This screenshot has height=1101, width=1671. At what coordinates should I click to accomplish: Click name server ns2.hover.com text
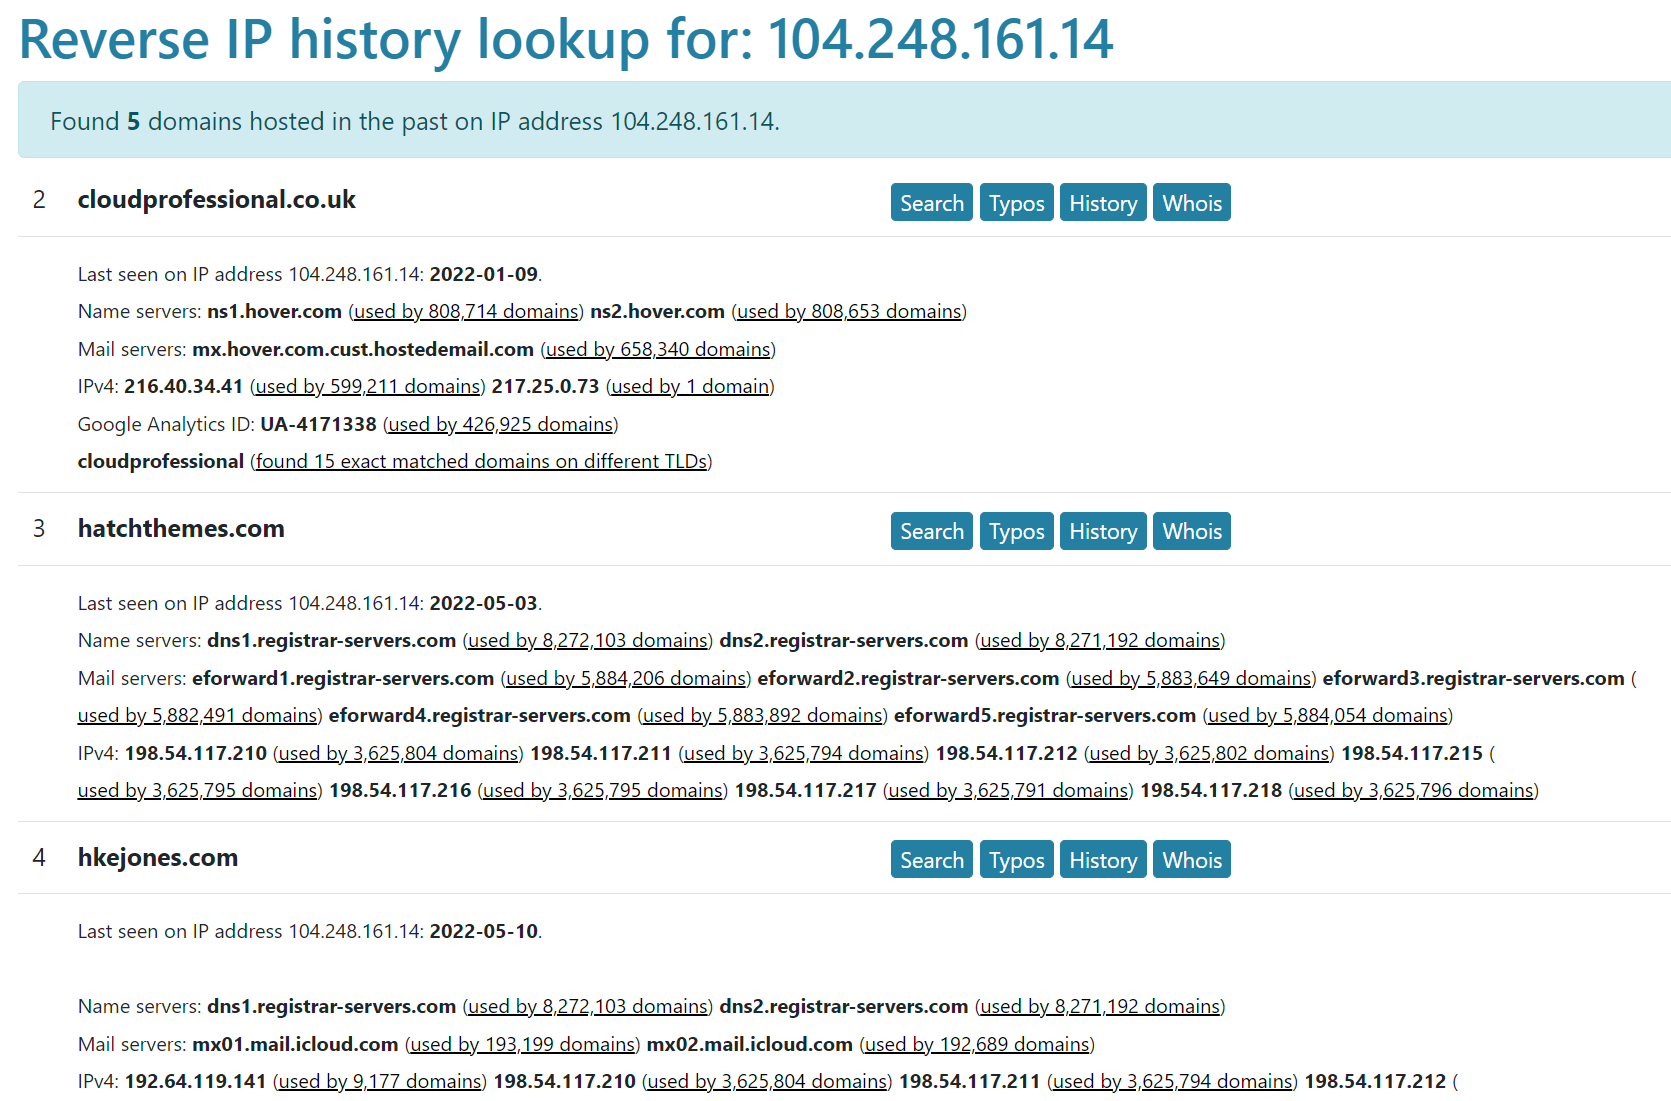point(657,311)
